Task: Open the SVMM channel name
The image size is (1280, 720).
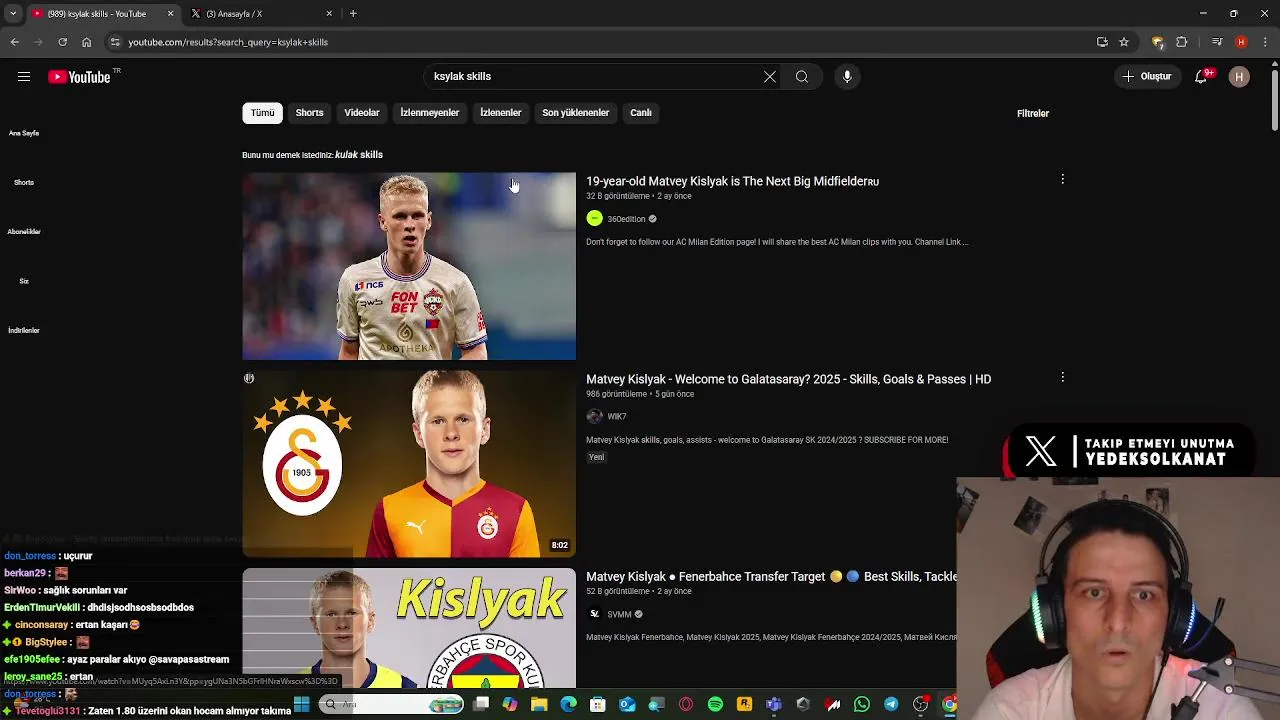Action: pos(619,614)
